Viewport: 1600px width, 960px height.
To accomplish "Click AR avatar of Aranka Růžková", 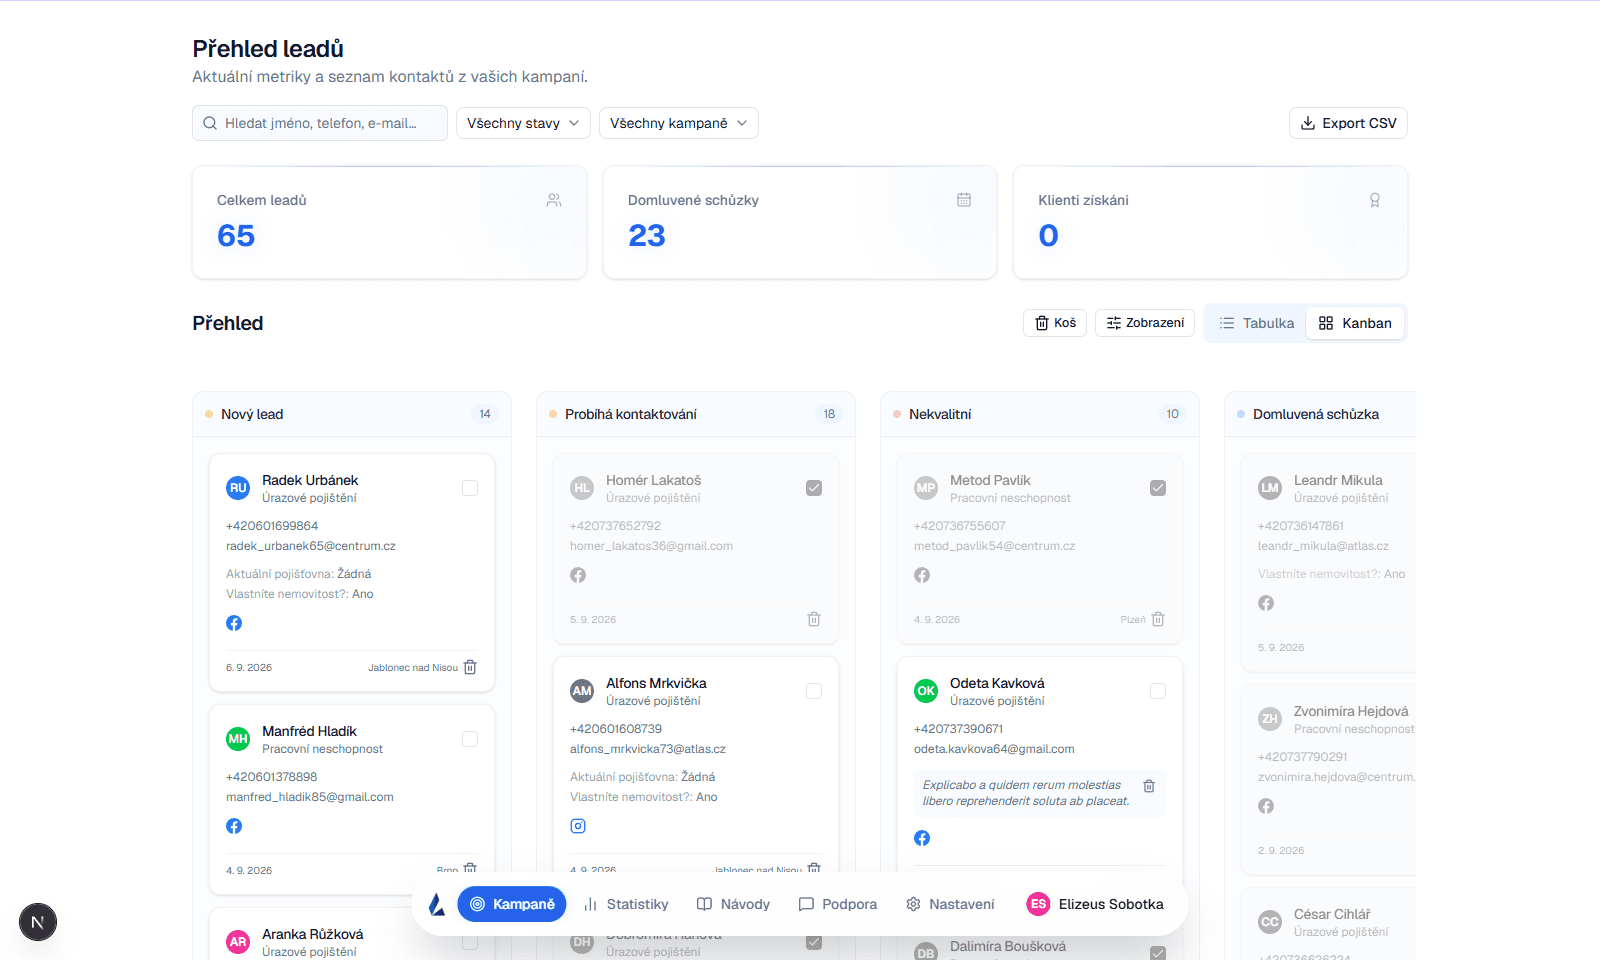I will pos(238,942).
